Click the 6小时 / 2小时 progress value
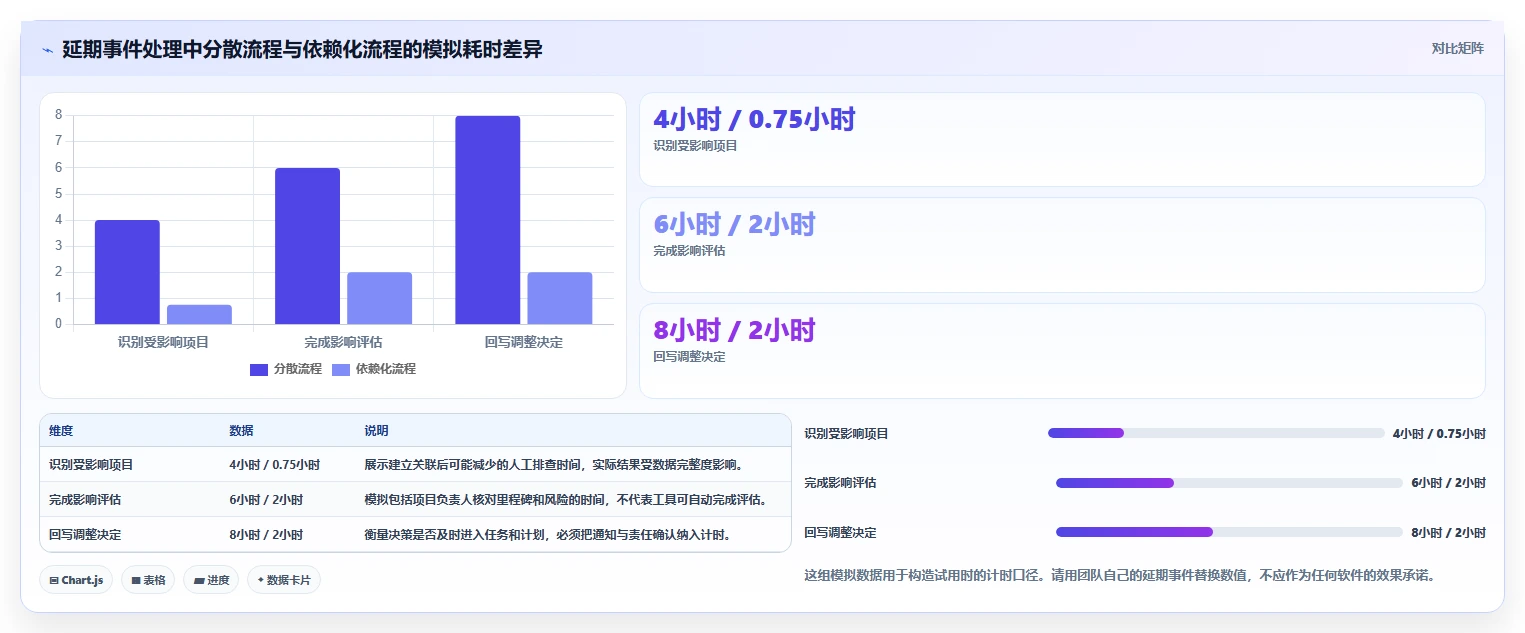Screen dimensions: 1525x633 [1448, 483]
